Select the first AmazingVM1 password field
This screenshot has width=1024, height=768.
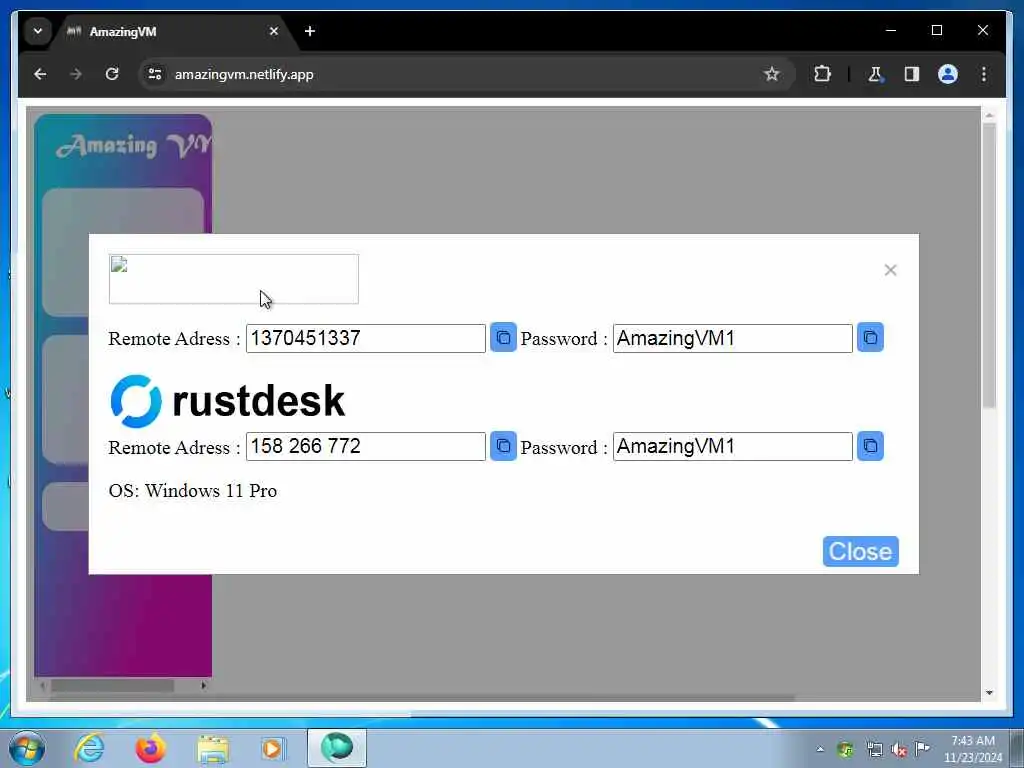(733, 338)
